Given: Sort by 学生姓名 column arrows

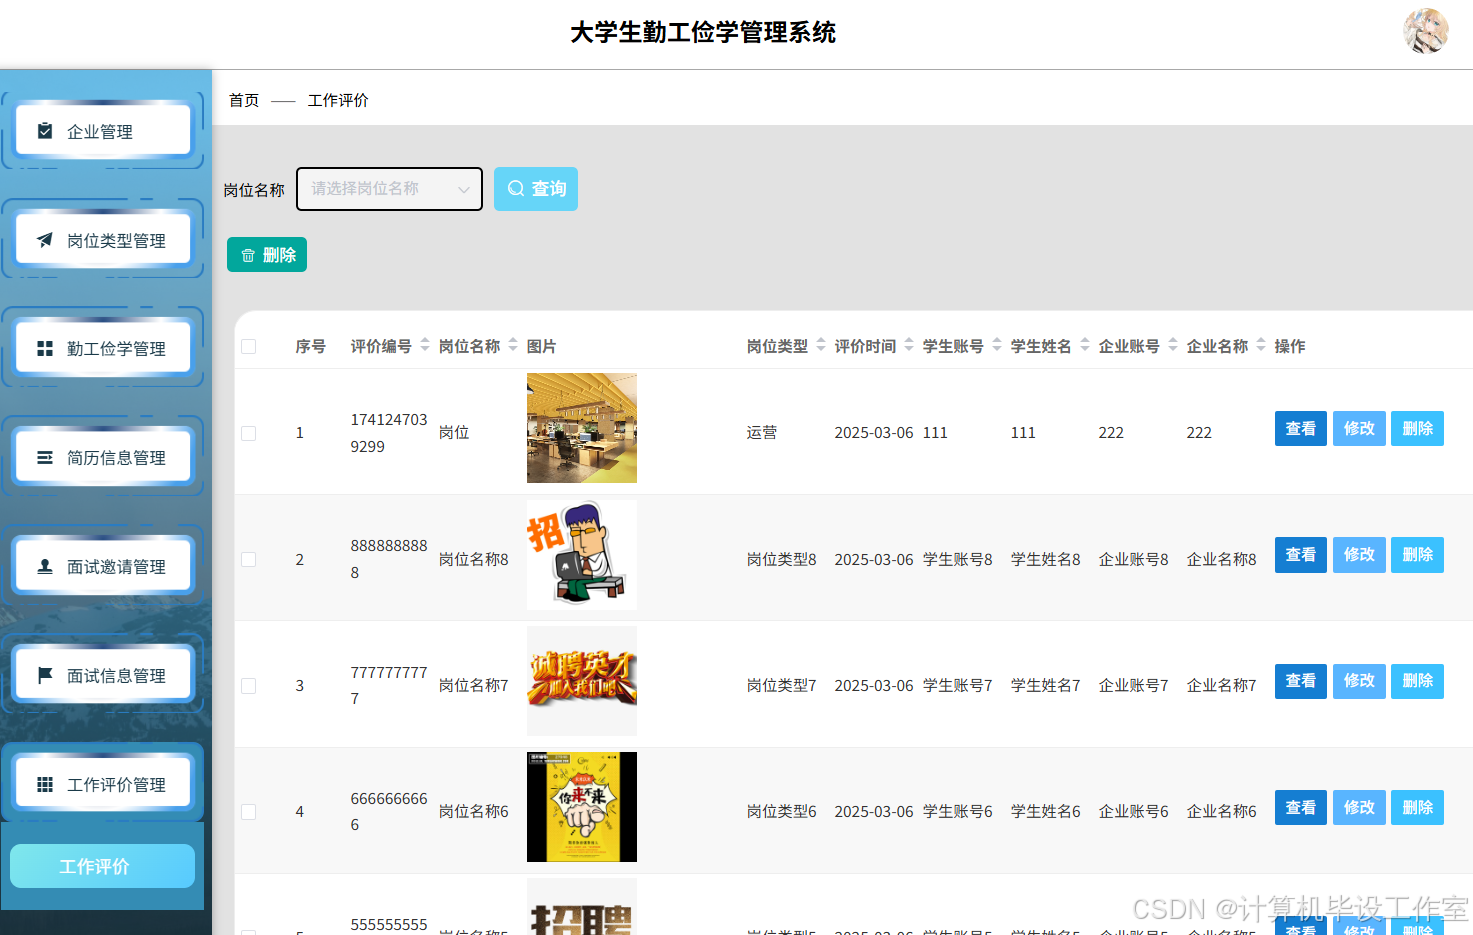Looking at the screenshot, I should (x=1085, y=345).
